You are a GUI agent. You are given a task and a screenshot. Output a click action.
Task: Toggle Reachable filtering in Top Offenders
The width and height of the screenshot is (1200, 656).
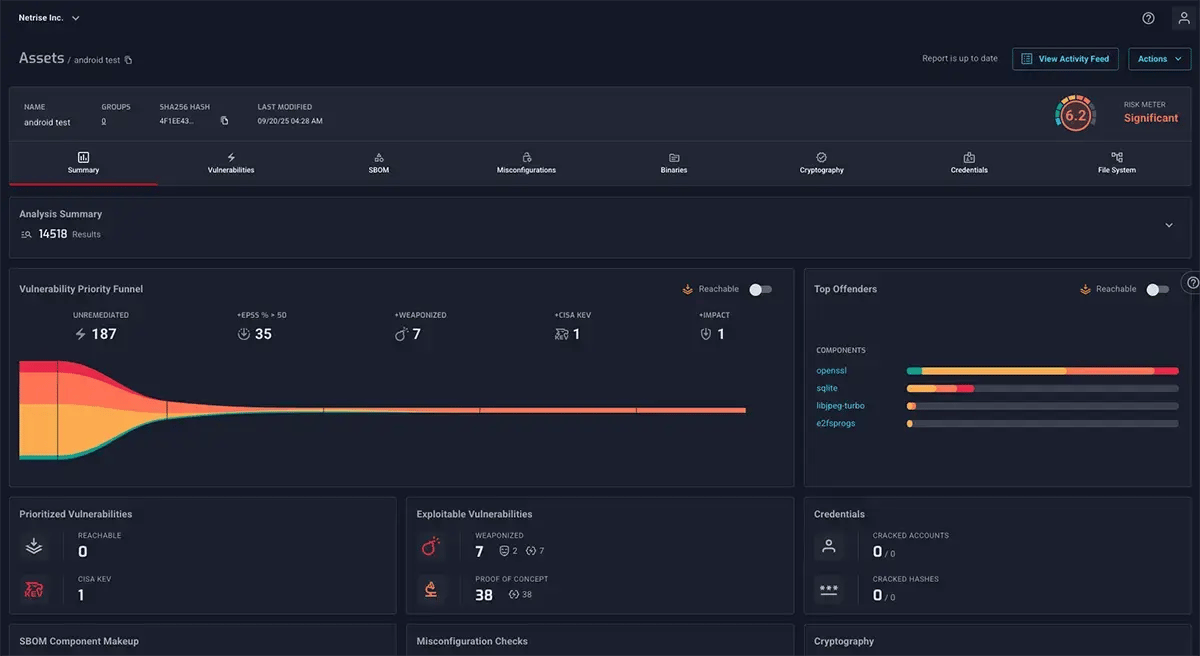[1156, 289]
